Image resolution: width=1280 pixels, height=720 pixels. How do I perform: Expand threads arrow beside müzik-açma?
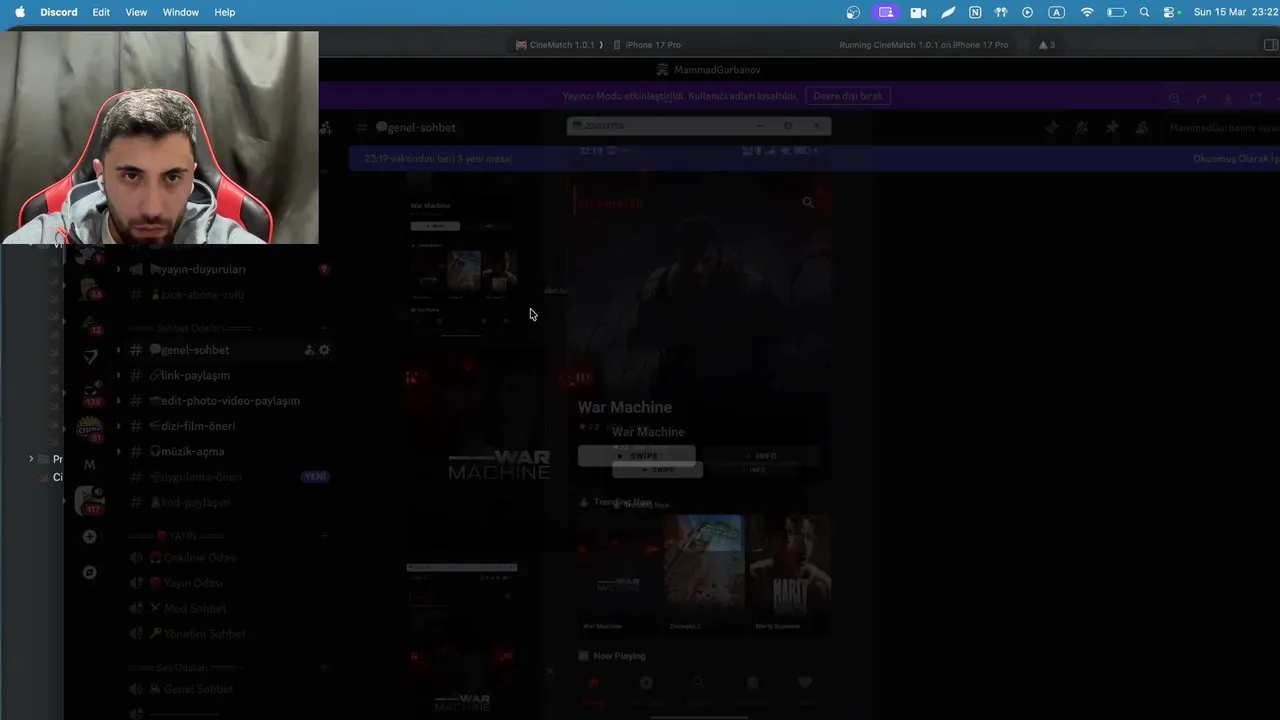pos(119,451)
